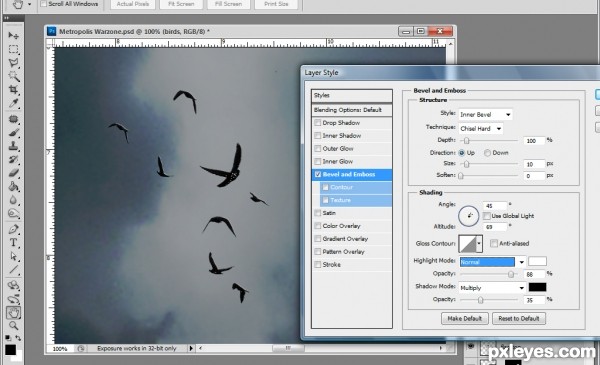This screenshot has height=365, width=600.
Task: Click the Actual Pixels button
Action: [133, 4]
